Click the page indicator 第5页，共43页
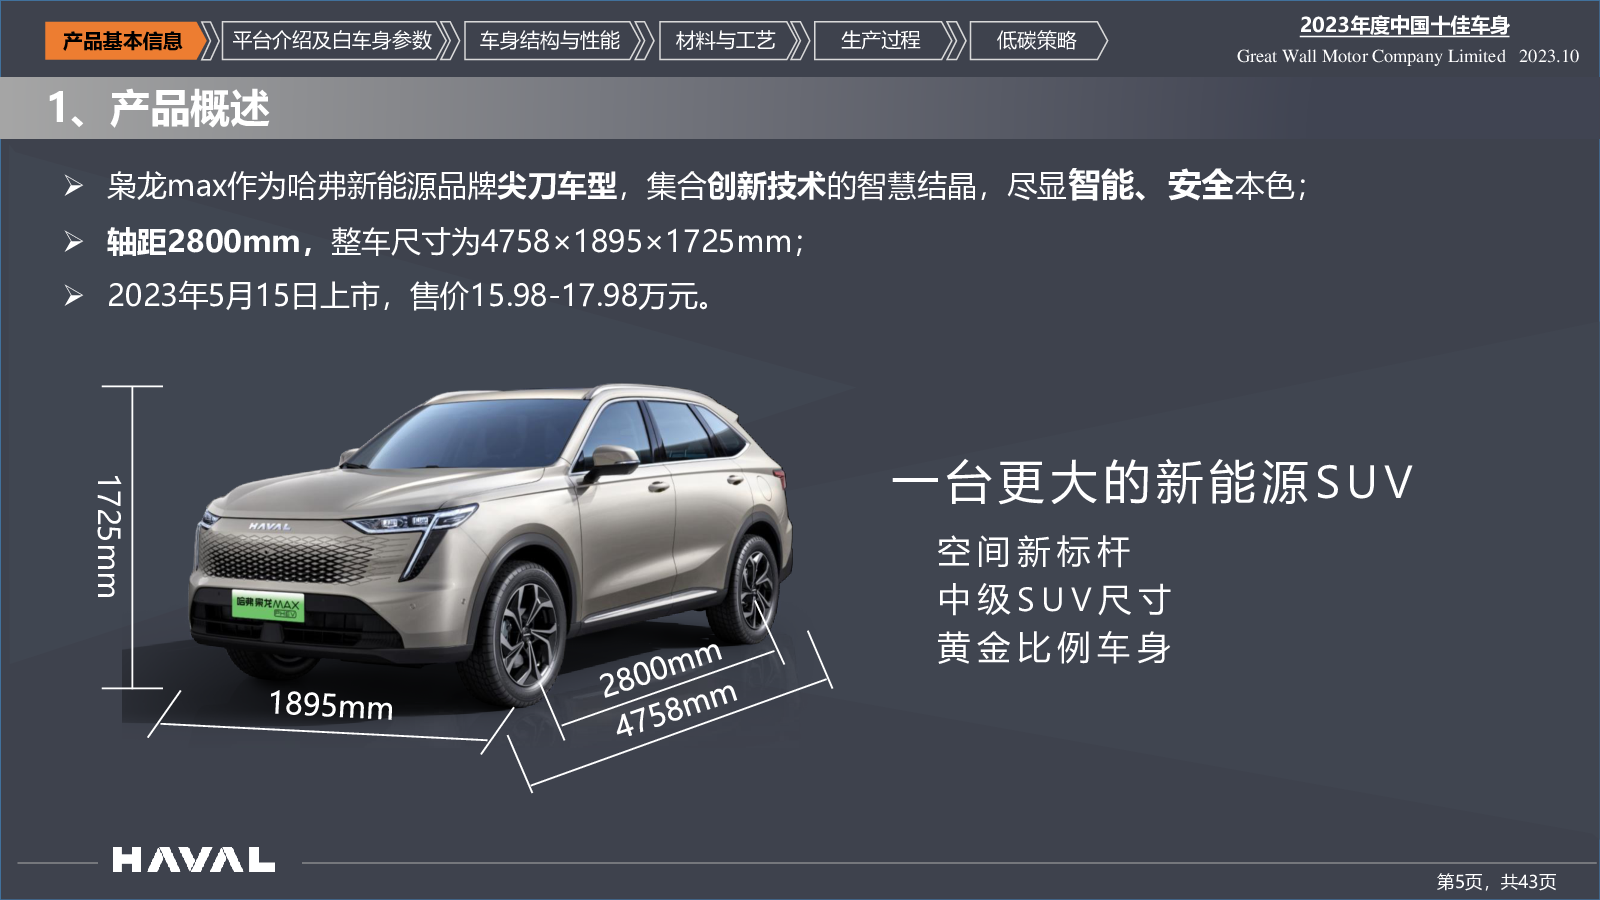This screenshot has width=1600, height=900. click(1496, 882)
